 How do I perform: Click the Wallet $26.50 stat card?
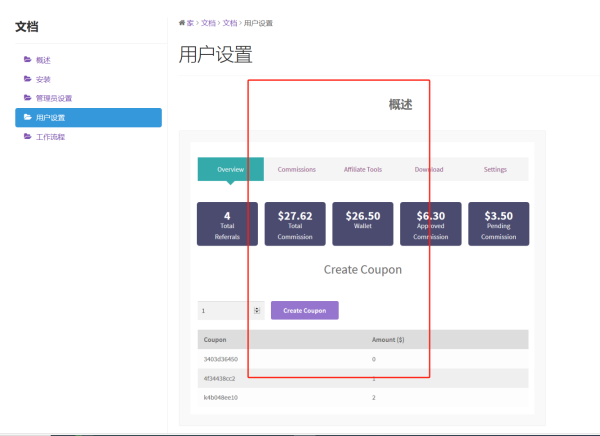(362, 224)
